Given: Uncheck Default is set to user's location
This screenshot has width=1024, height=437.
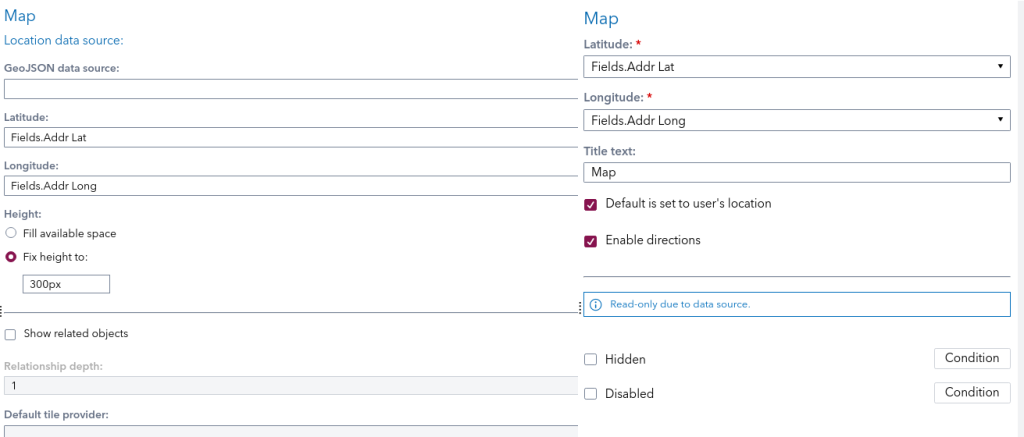Looking at the screenshot, I should click(591, 204).
